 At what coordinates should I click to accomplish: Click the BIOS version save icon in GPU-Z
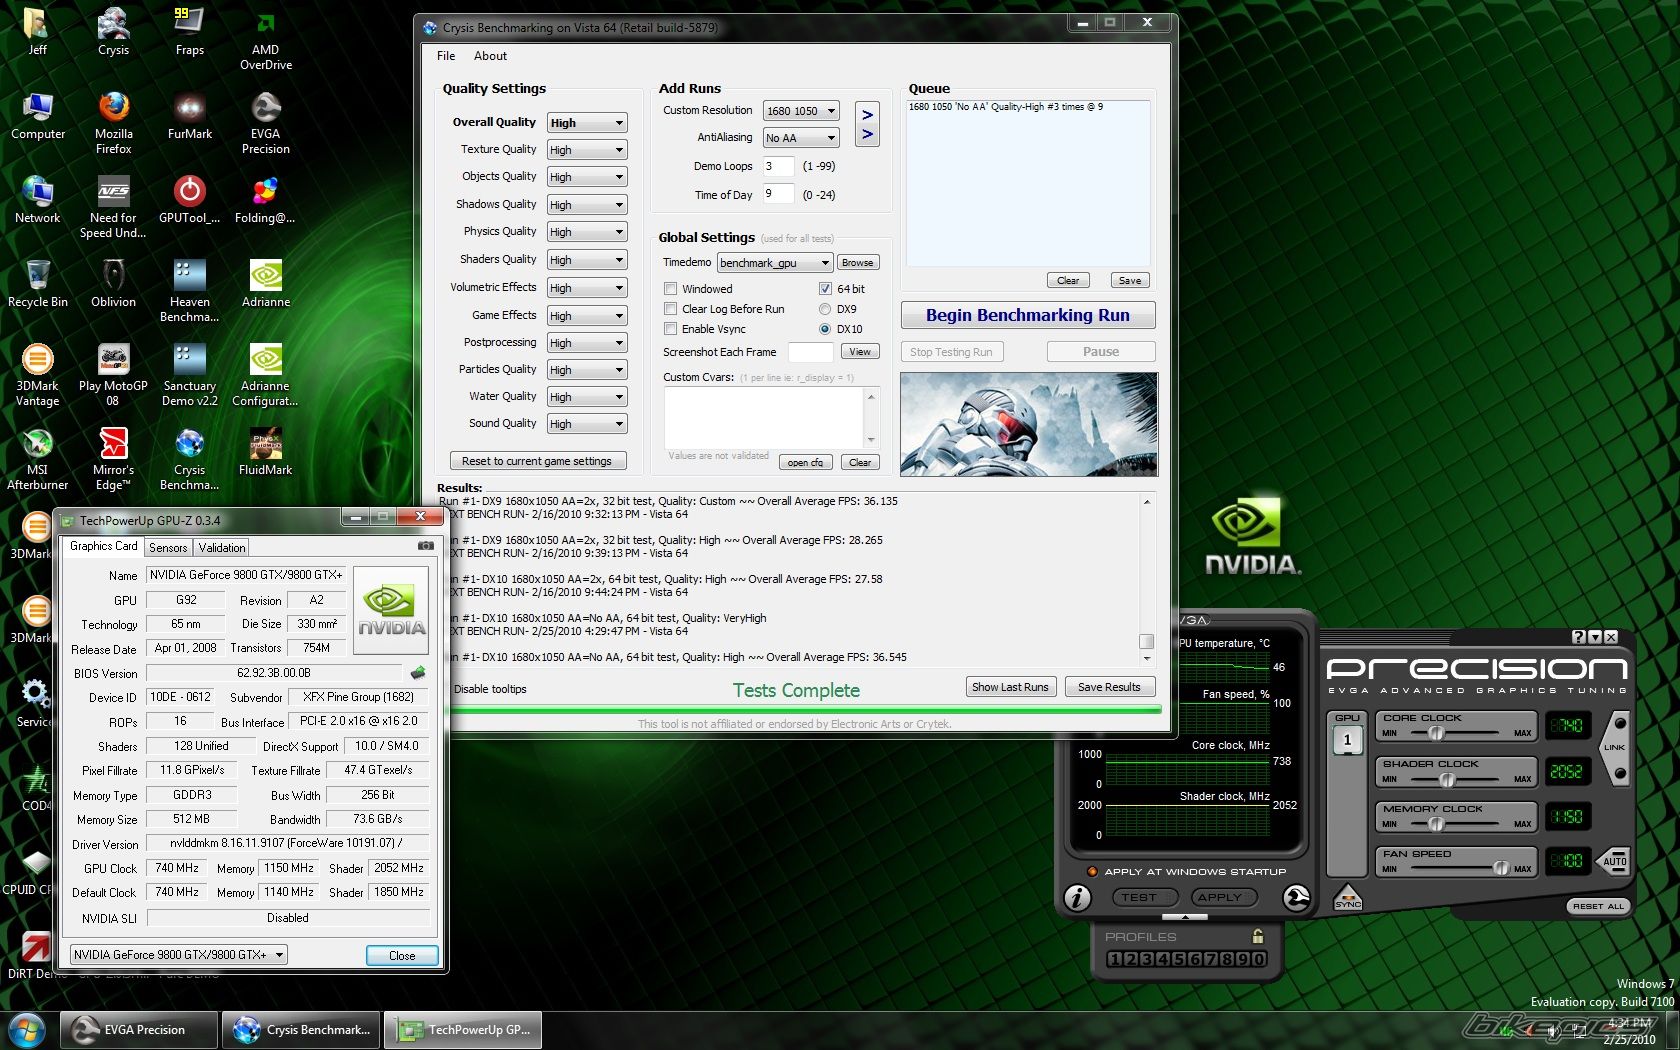pyautogui.click(x=418, y=673)
